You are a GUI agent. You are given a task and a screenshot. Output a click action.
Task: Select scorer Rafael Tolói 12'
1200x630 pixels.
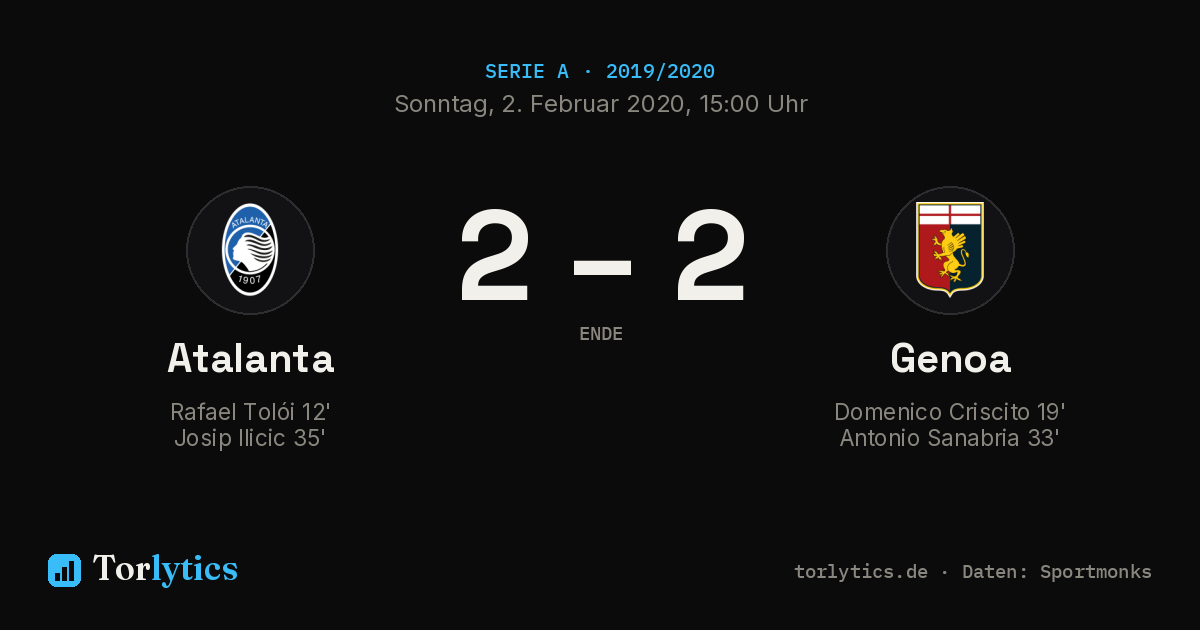[250, 412]
